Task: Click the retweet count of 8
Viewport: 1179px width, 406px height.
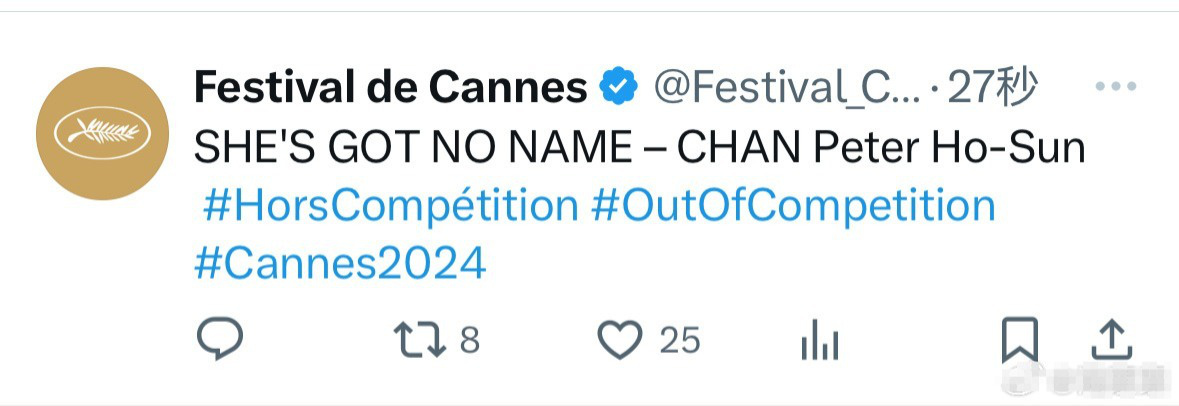Action: point(470,341)
